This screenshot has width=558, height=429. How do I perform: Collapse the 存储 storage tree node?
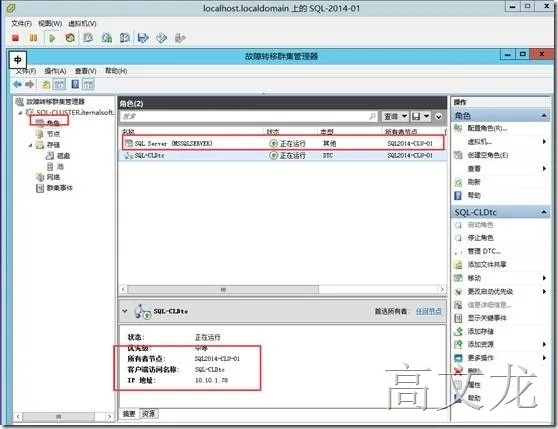[31, 145]
